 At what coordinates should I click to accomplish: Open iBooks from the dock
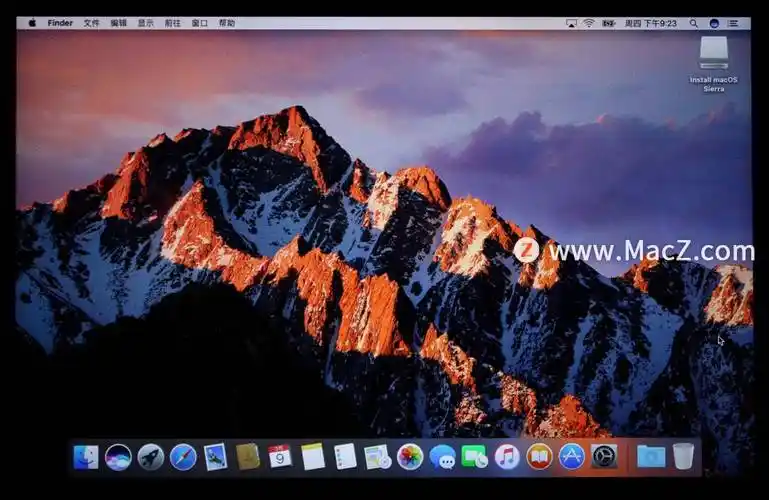(x=539, y=457)
